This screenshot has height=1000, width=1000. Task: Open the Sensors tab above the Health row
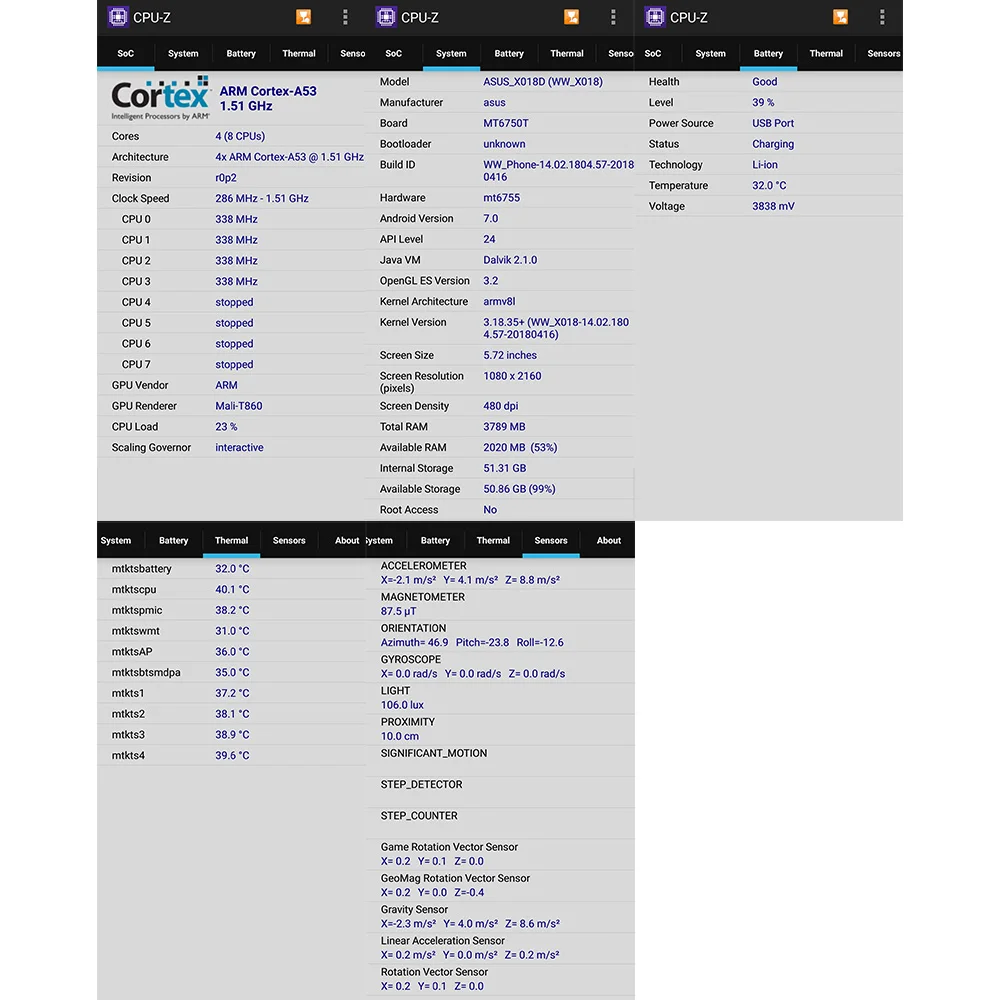click(883, 54)
